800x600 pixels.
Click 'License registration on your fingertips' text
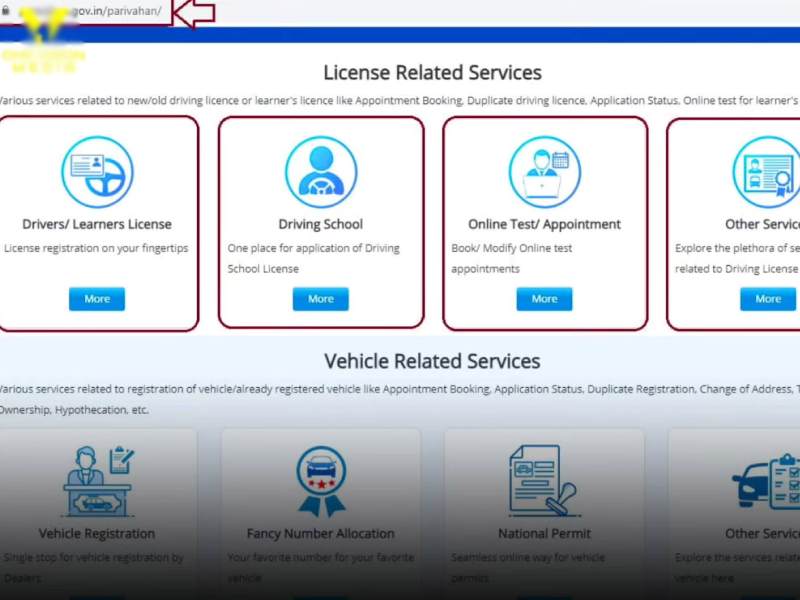coord(96,248)
